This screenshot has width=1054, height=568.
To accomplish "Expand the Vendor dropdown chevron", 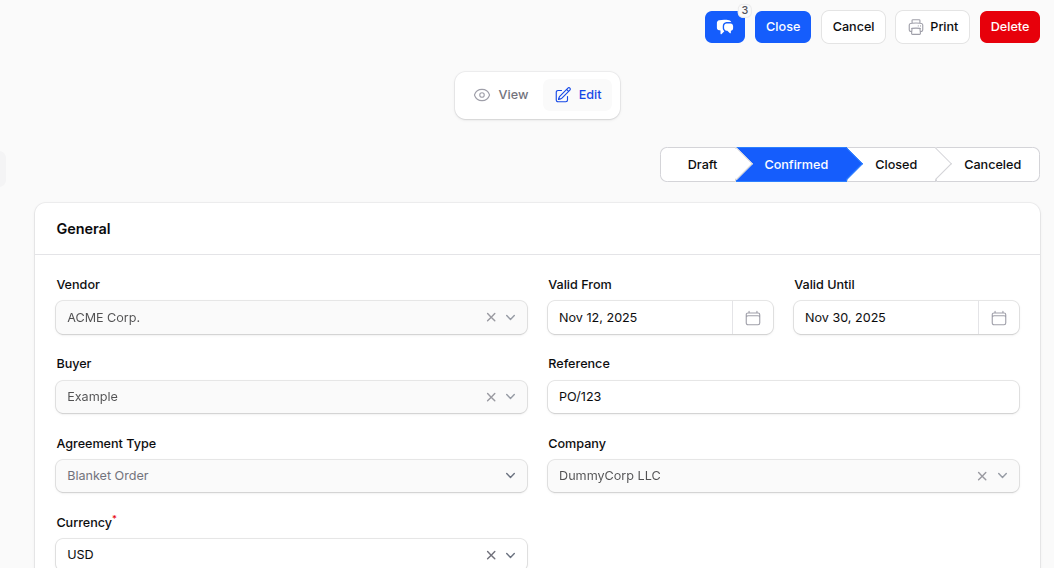I will [511, 318].
